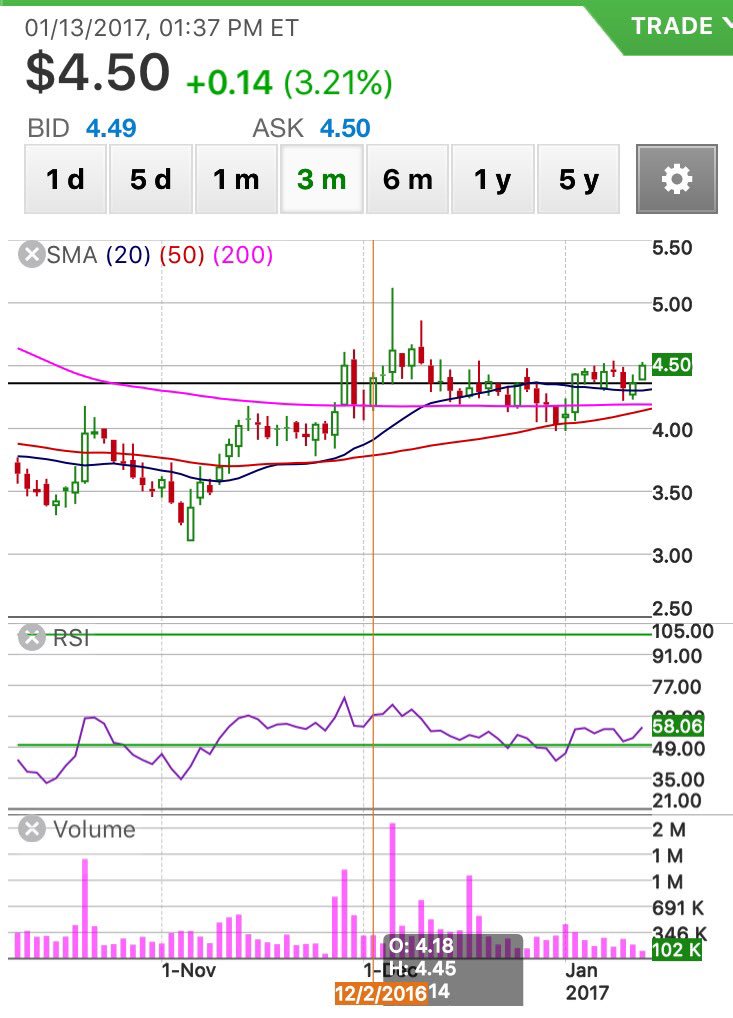Click the 105.00 RSI axis label

click(683, 631)
